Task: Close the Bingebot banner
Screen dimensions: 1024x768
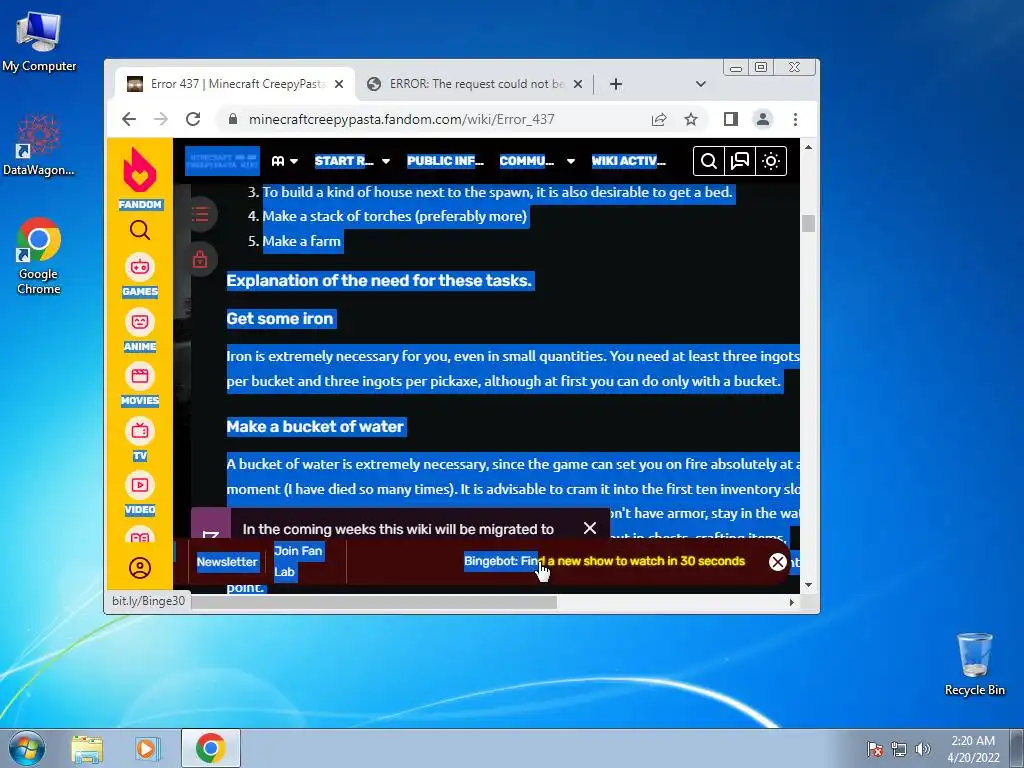Action: [777, 562]
